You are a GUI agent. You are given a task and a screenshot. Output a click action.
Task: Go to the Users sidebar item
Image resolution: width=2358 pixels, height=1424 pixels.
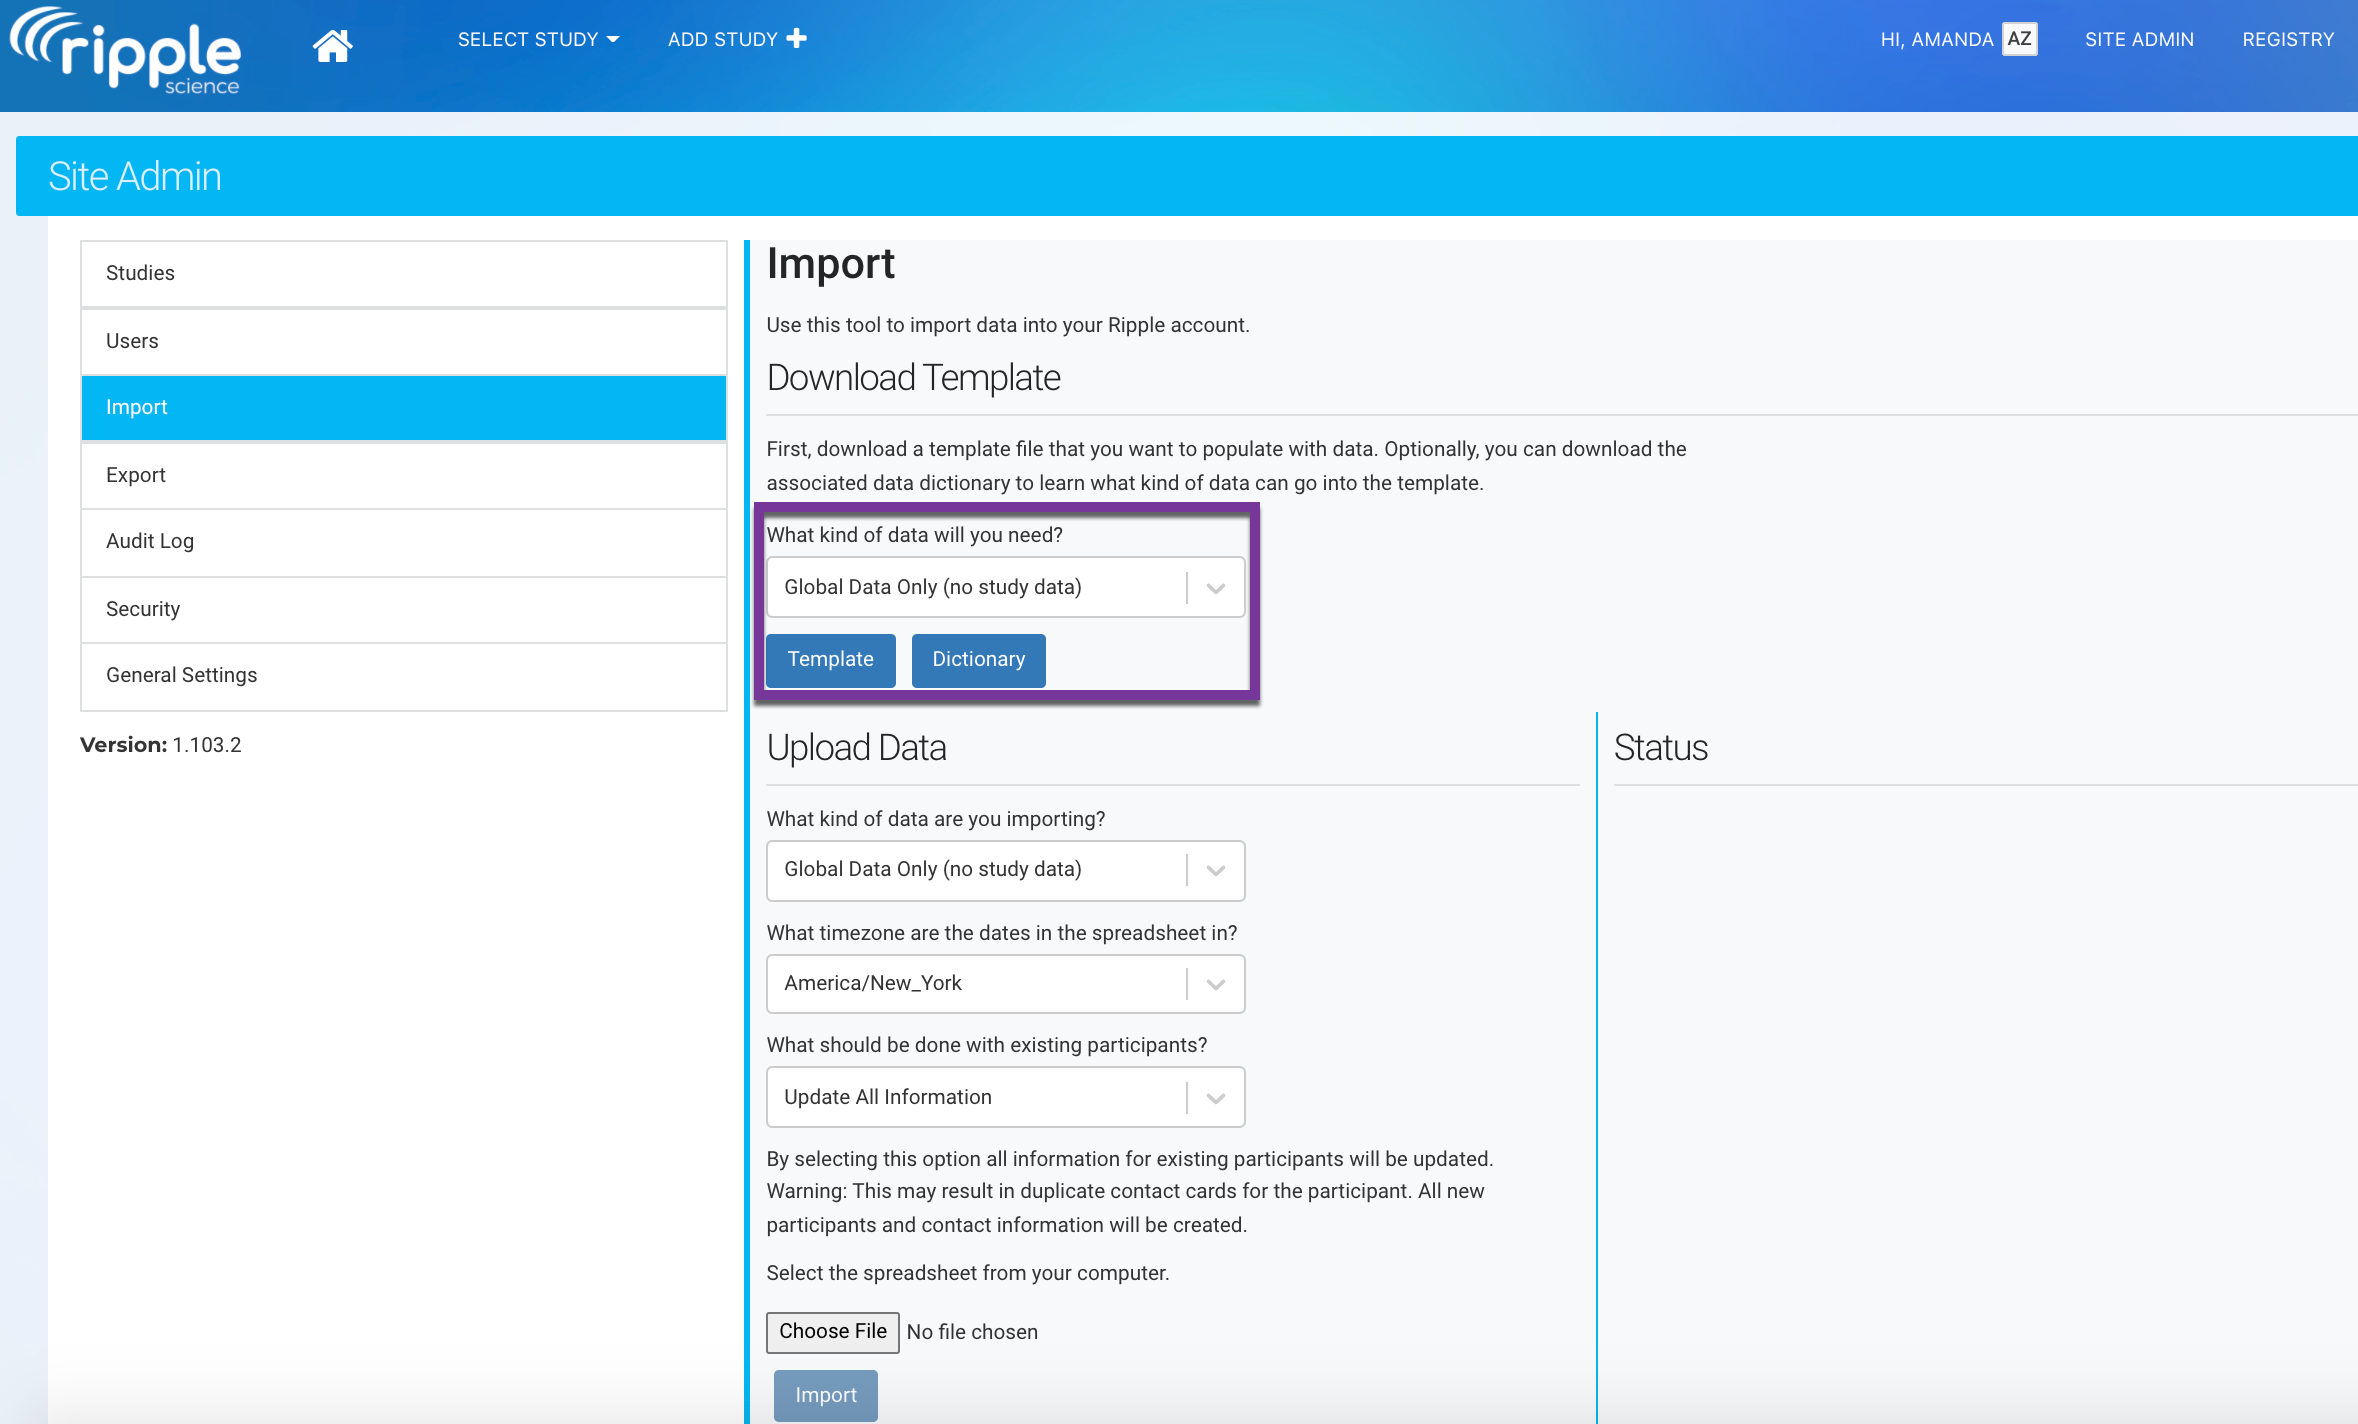coord(403,341)
